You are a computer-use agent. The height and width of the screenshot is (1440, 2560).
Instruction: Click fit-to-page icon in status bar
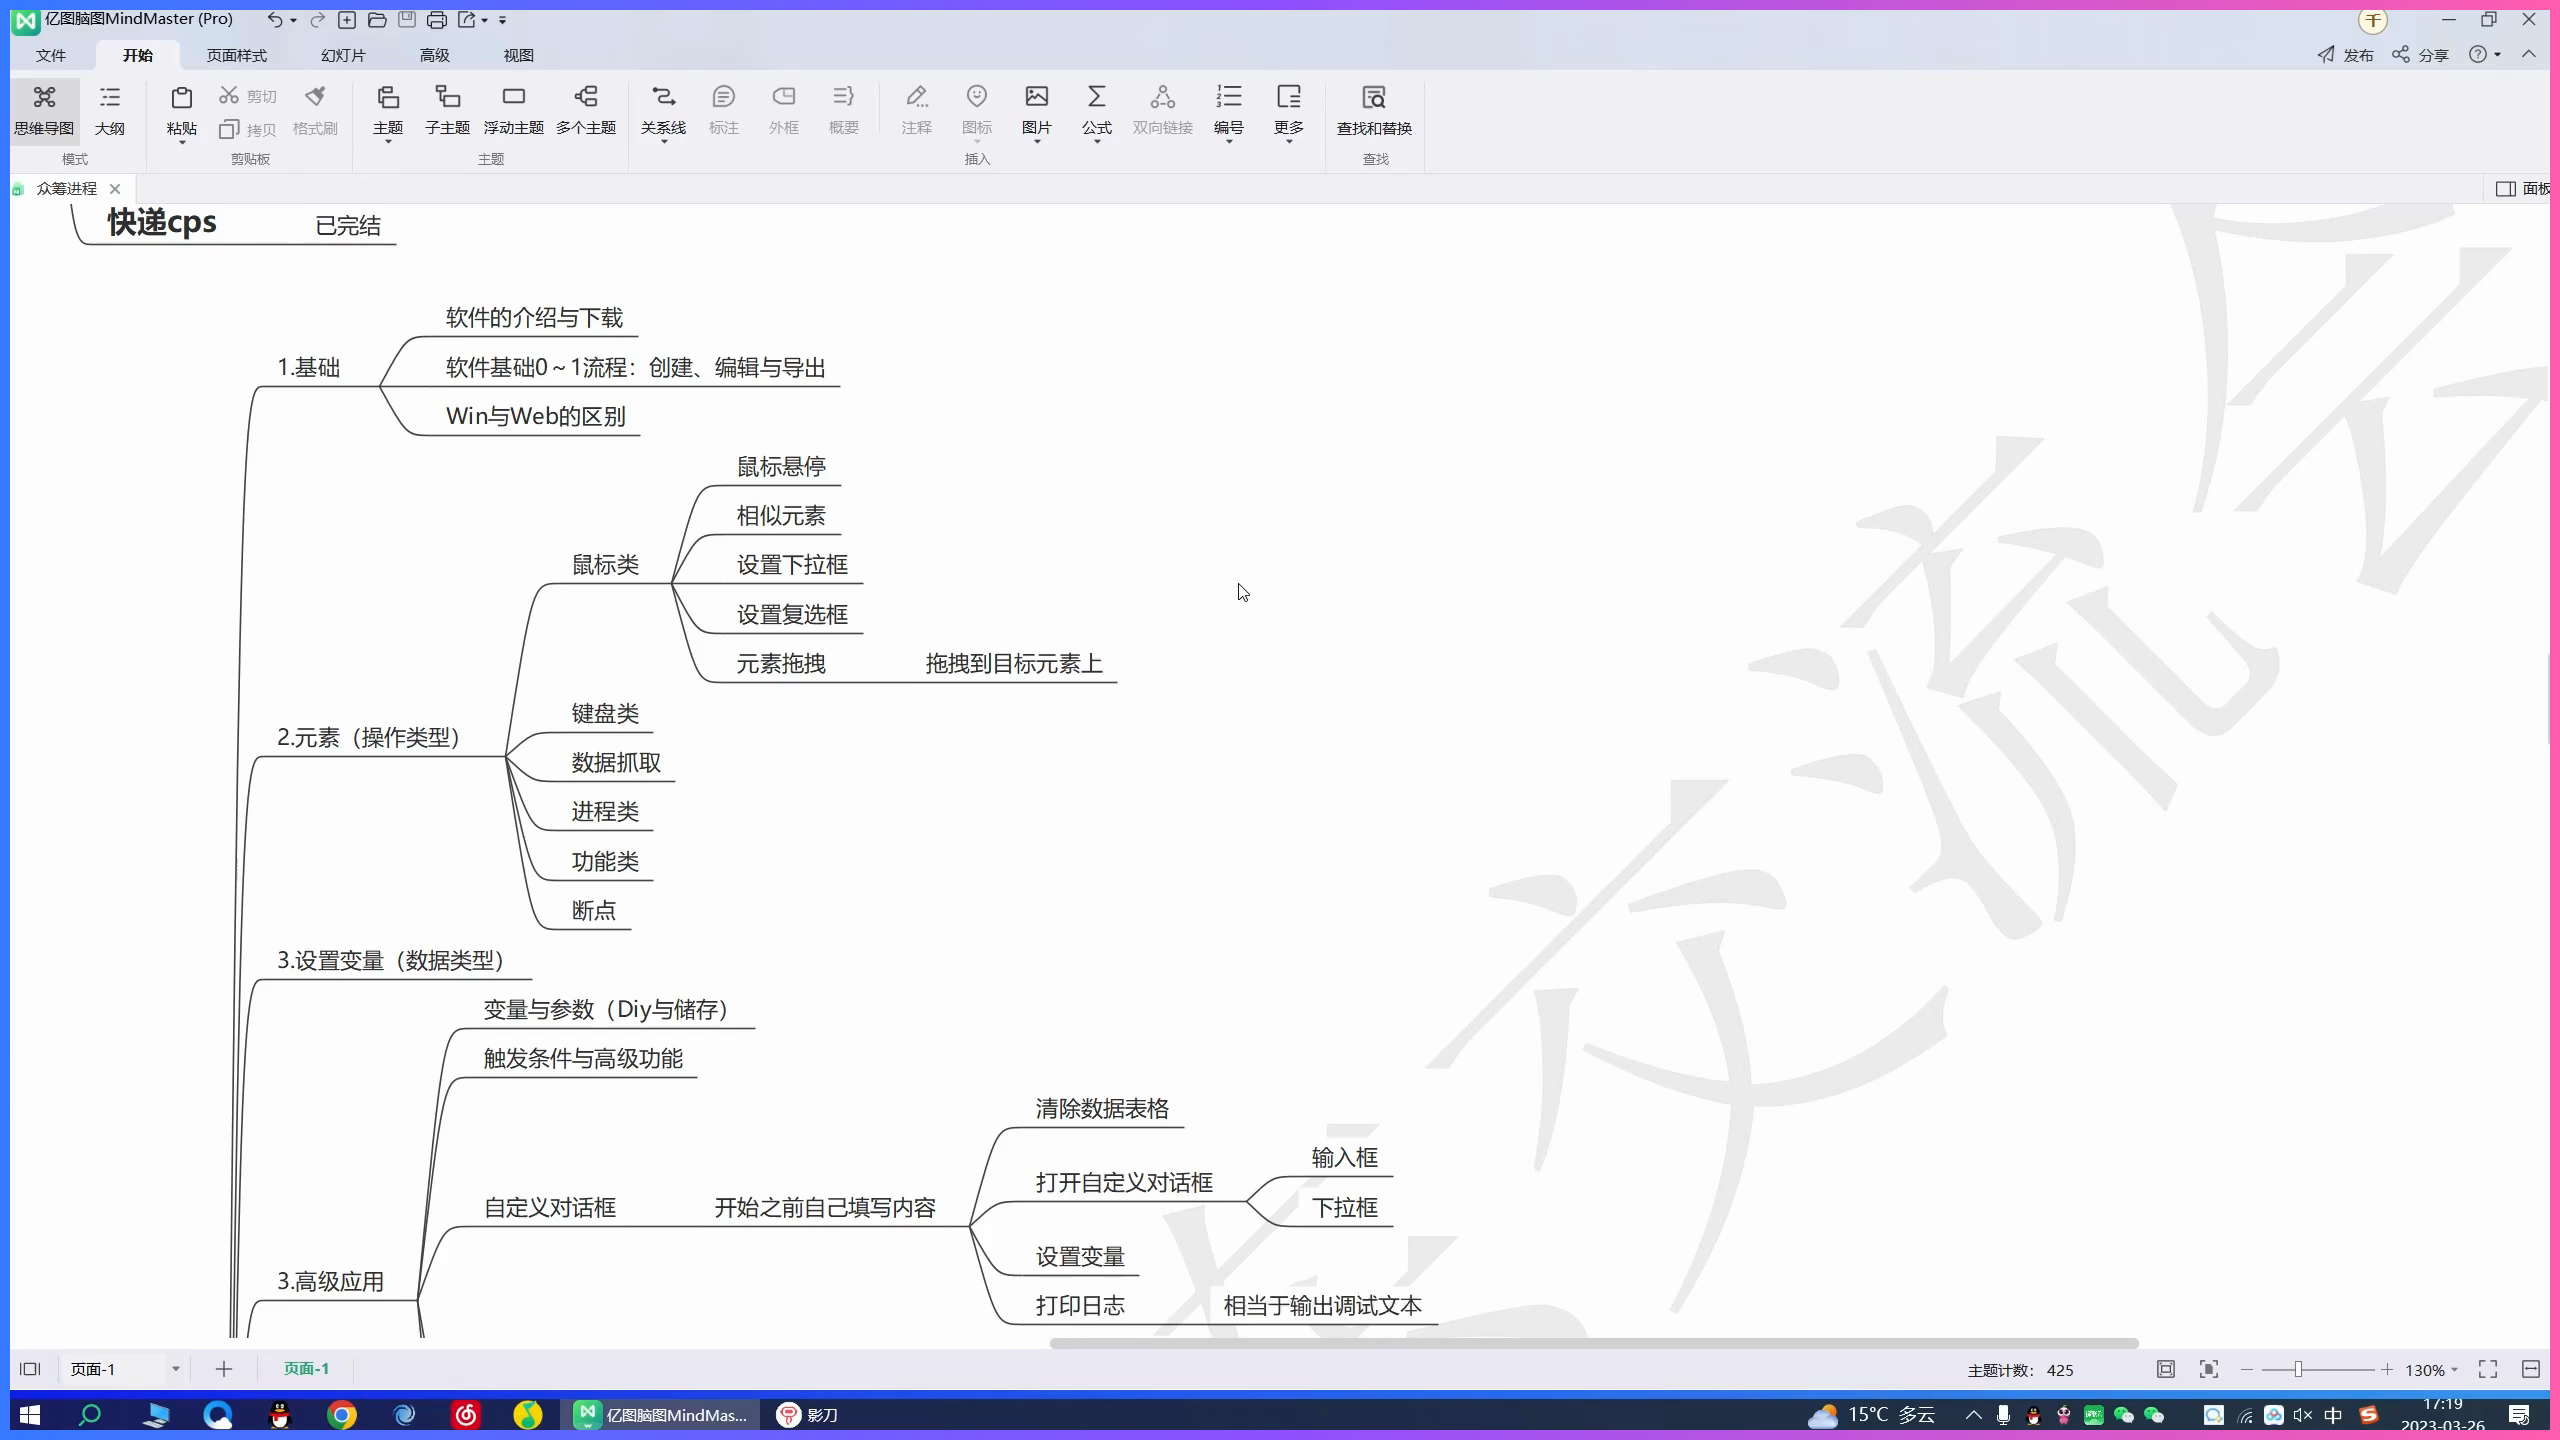[2165, 1369]
